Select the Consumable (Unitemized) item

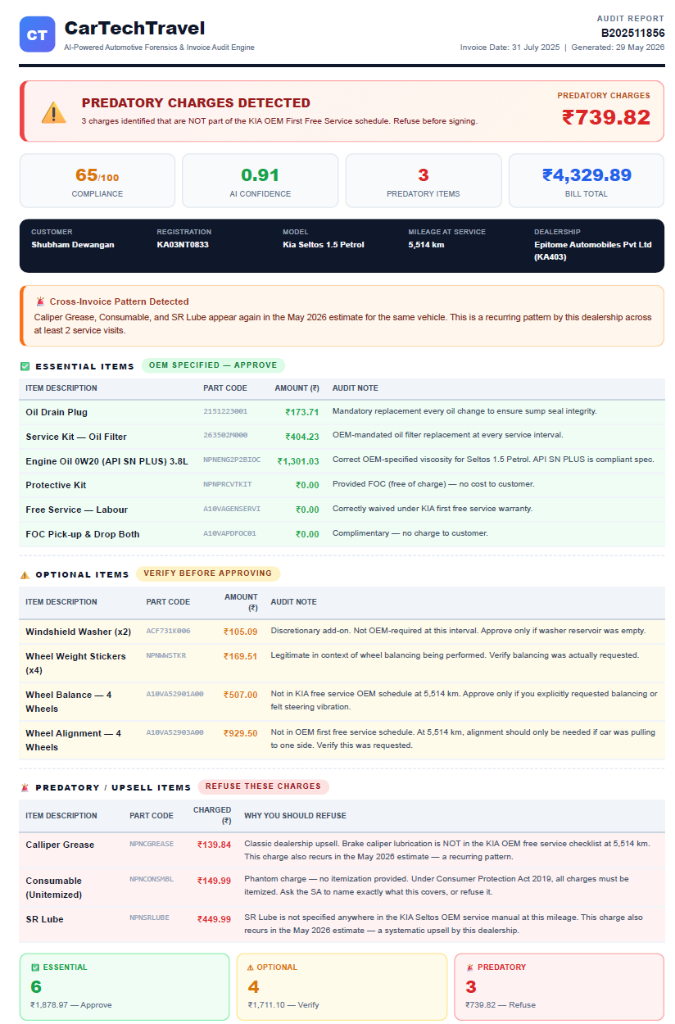(x=54, y=888)
